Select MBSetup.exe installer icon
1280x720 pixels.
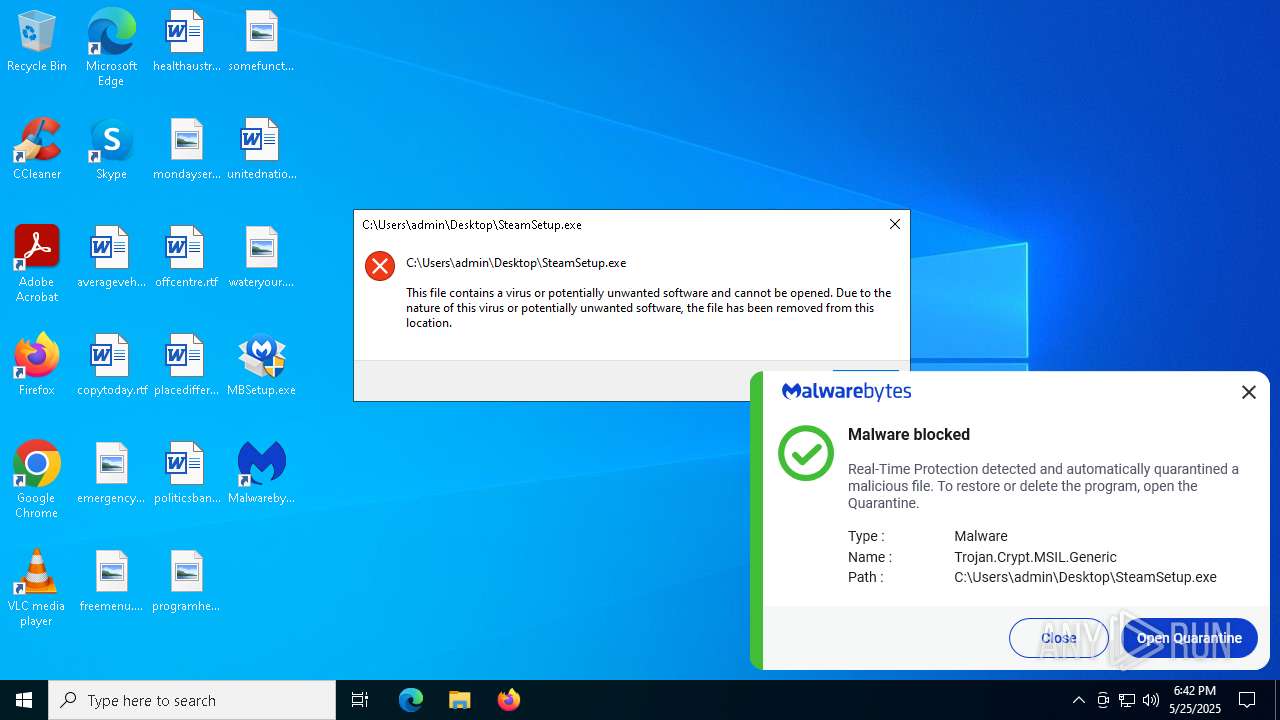tap(261, 365)
